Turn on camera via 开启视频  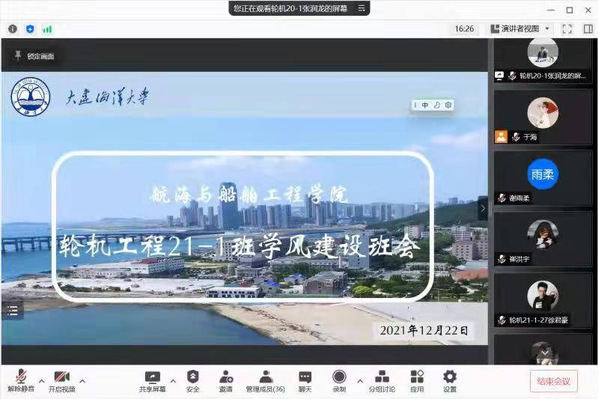[62, 381]
